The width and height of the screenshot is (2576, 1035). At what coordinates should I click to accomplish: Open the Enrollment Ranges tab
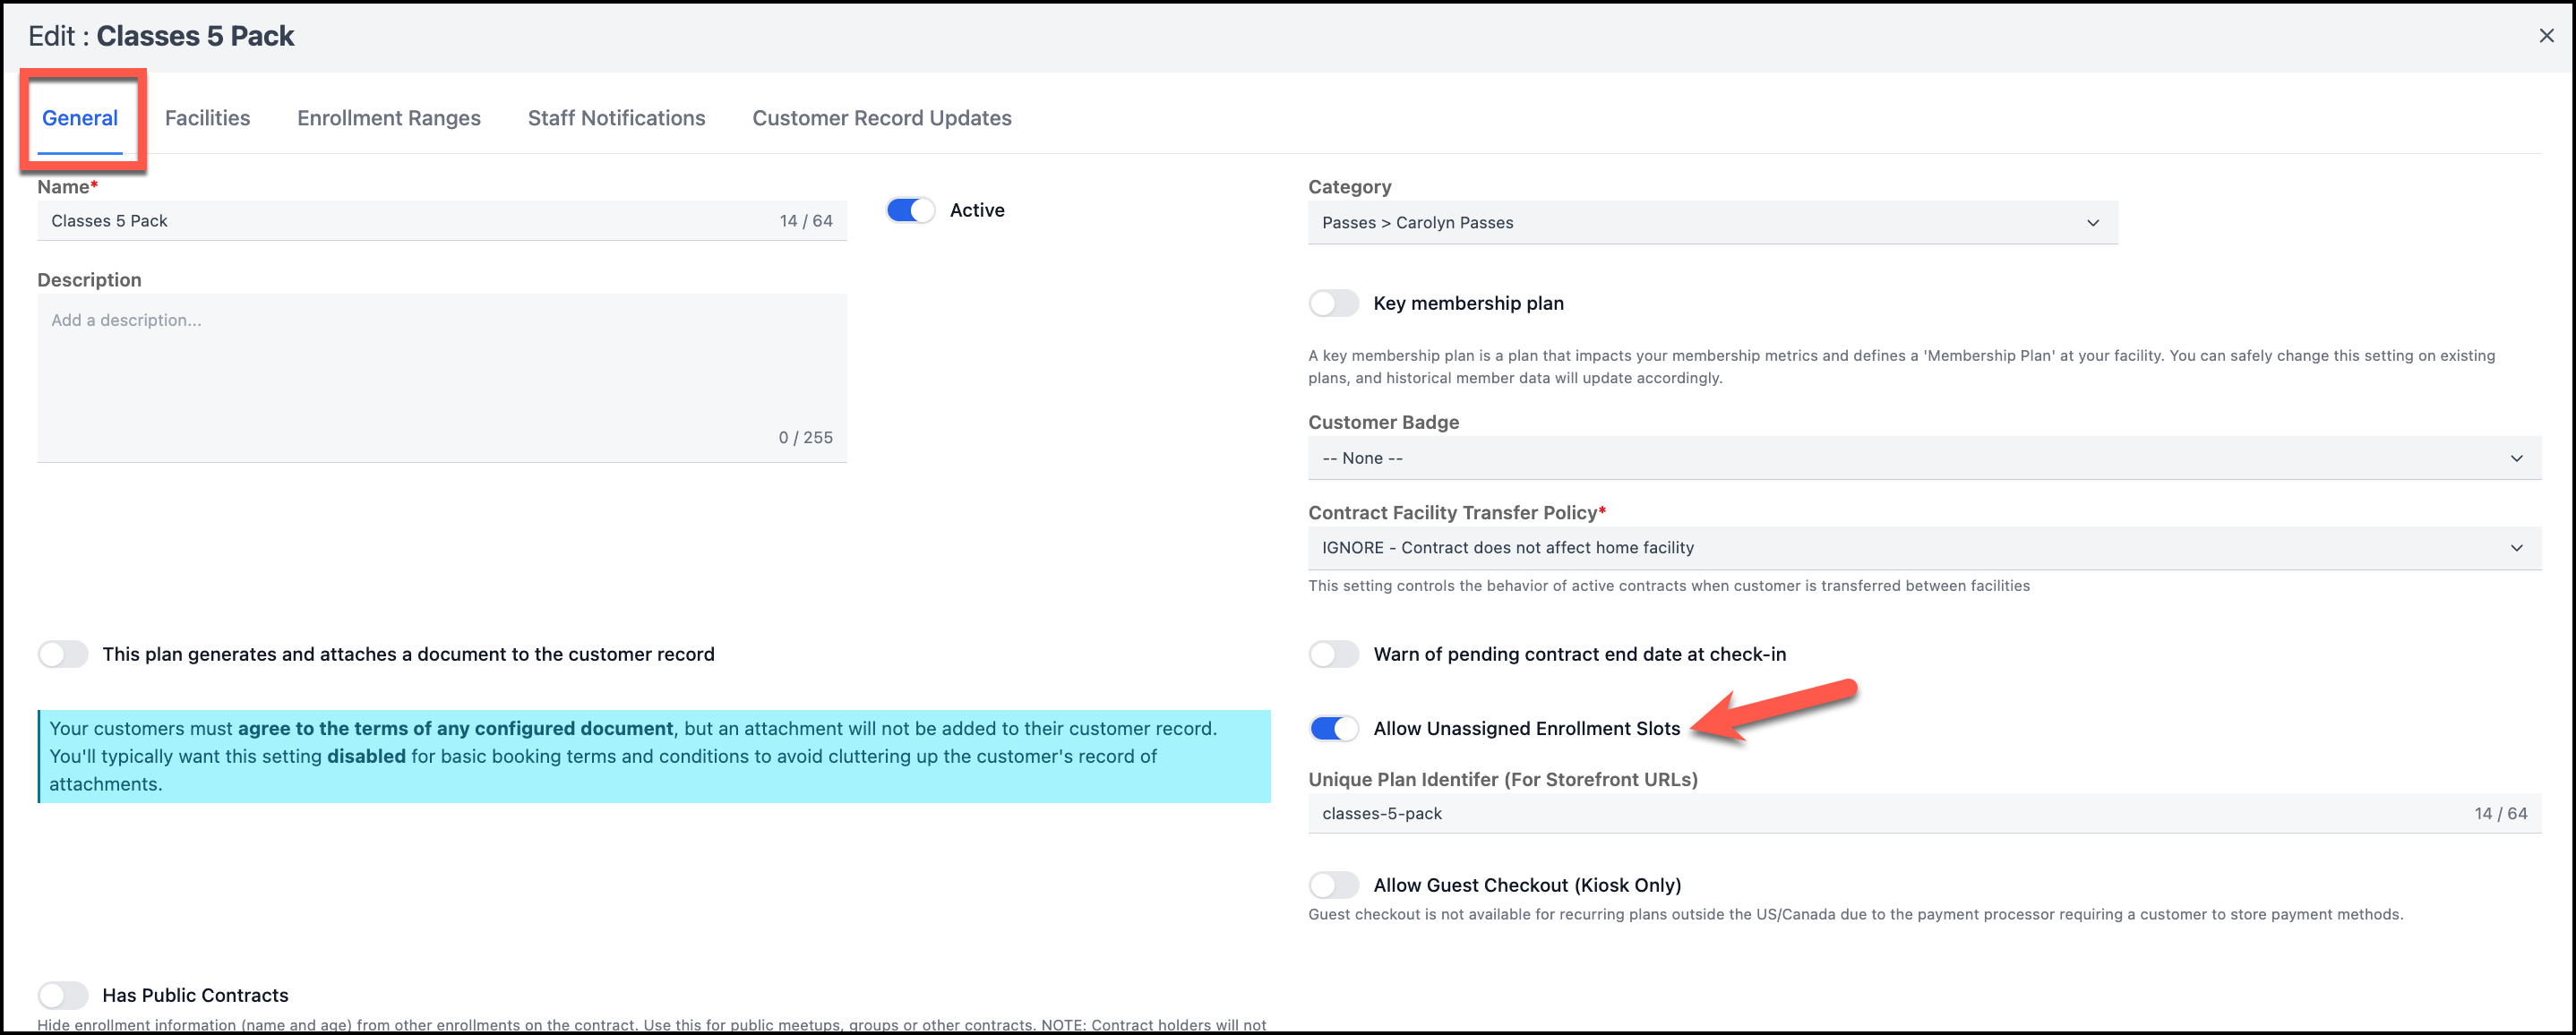388,118
